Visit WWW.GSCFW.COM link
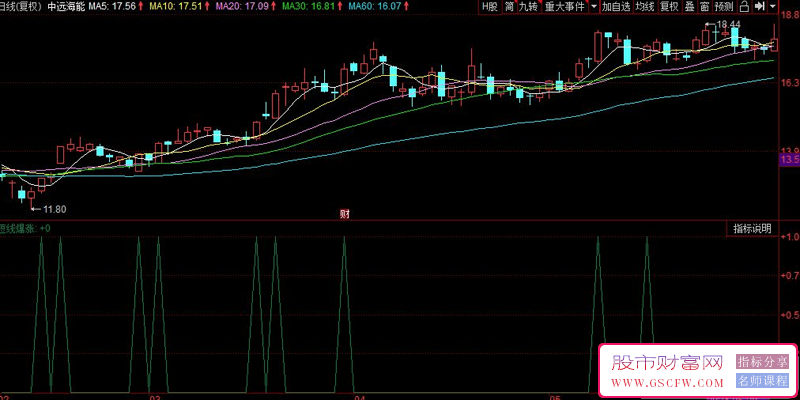Image resolution: width=800 pixels, height=400 pixels. pyautogui.click(x=667, y=383)
